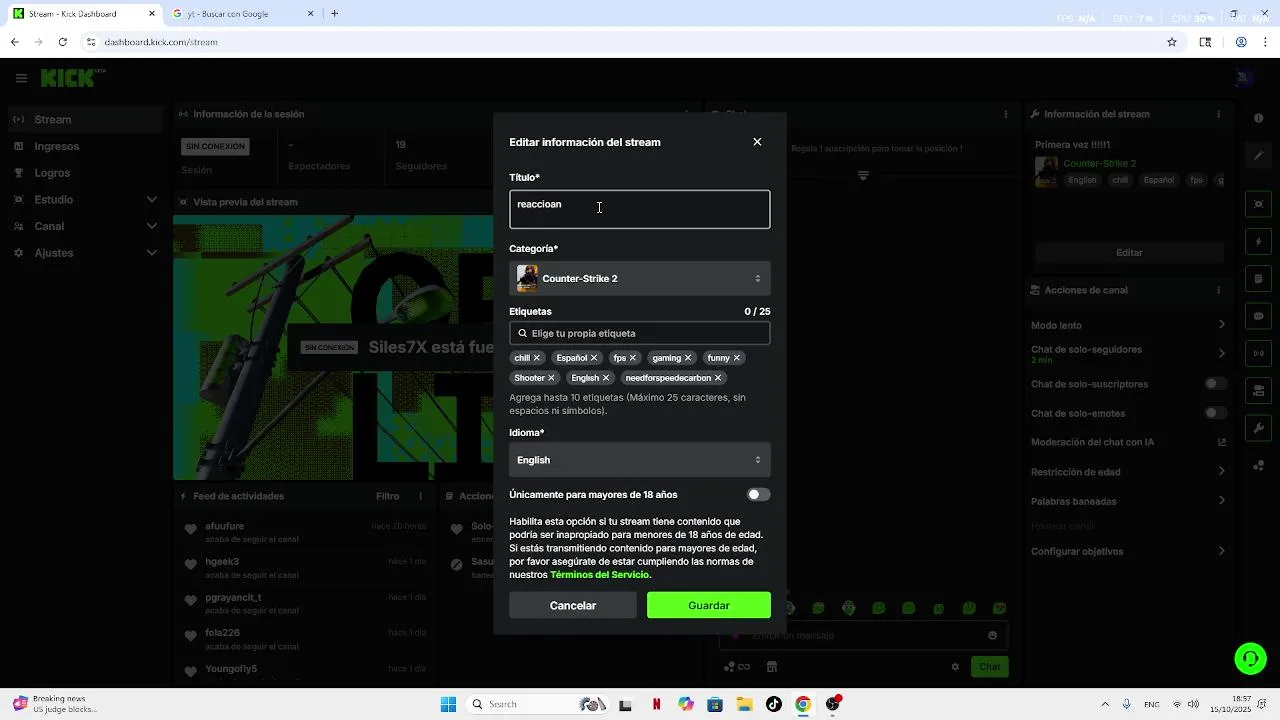Expand the Estudio sidebar section
Screen dimensions: 1280x720
85,199
